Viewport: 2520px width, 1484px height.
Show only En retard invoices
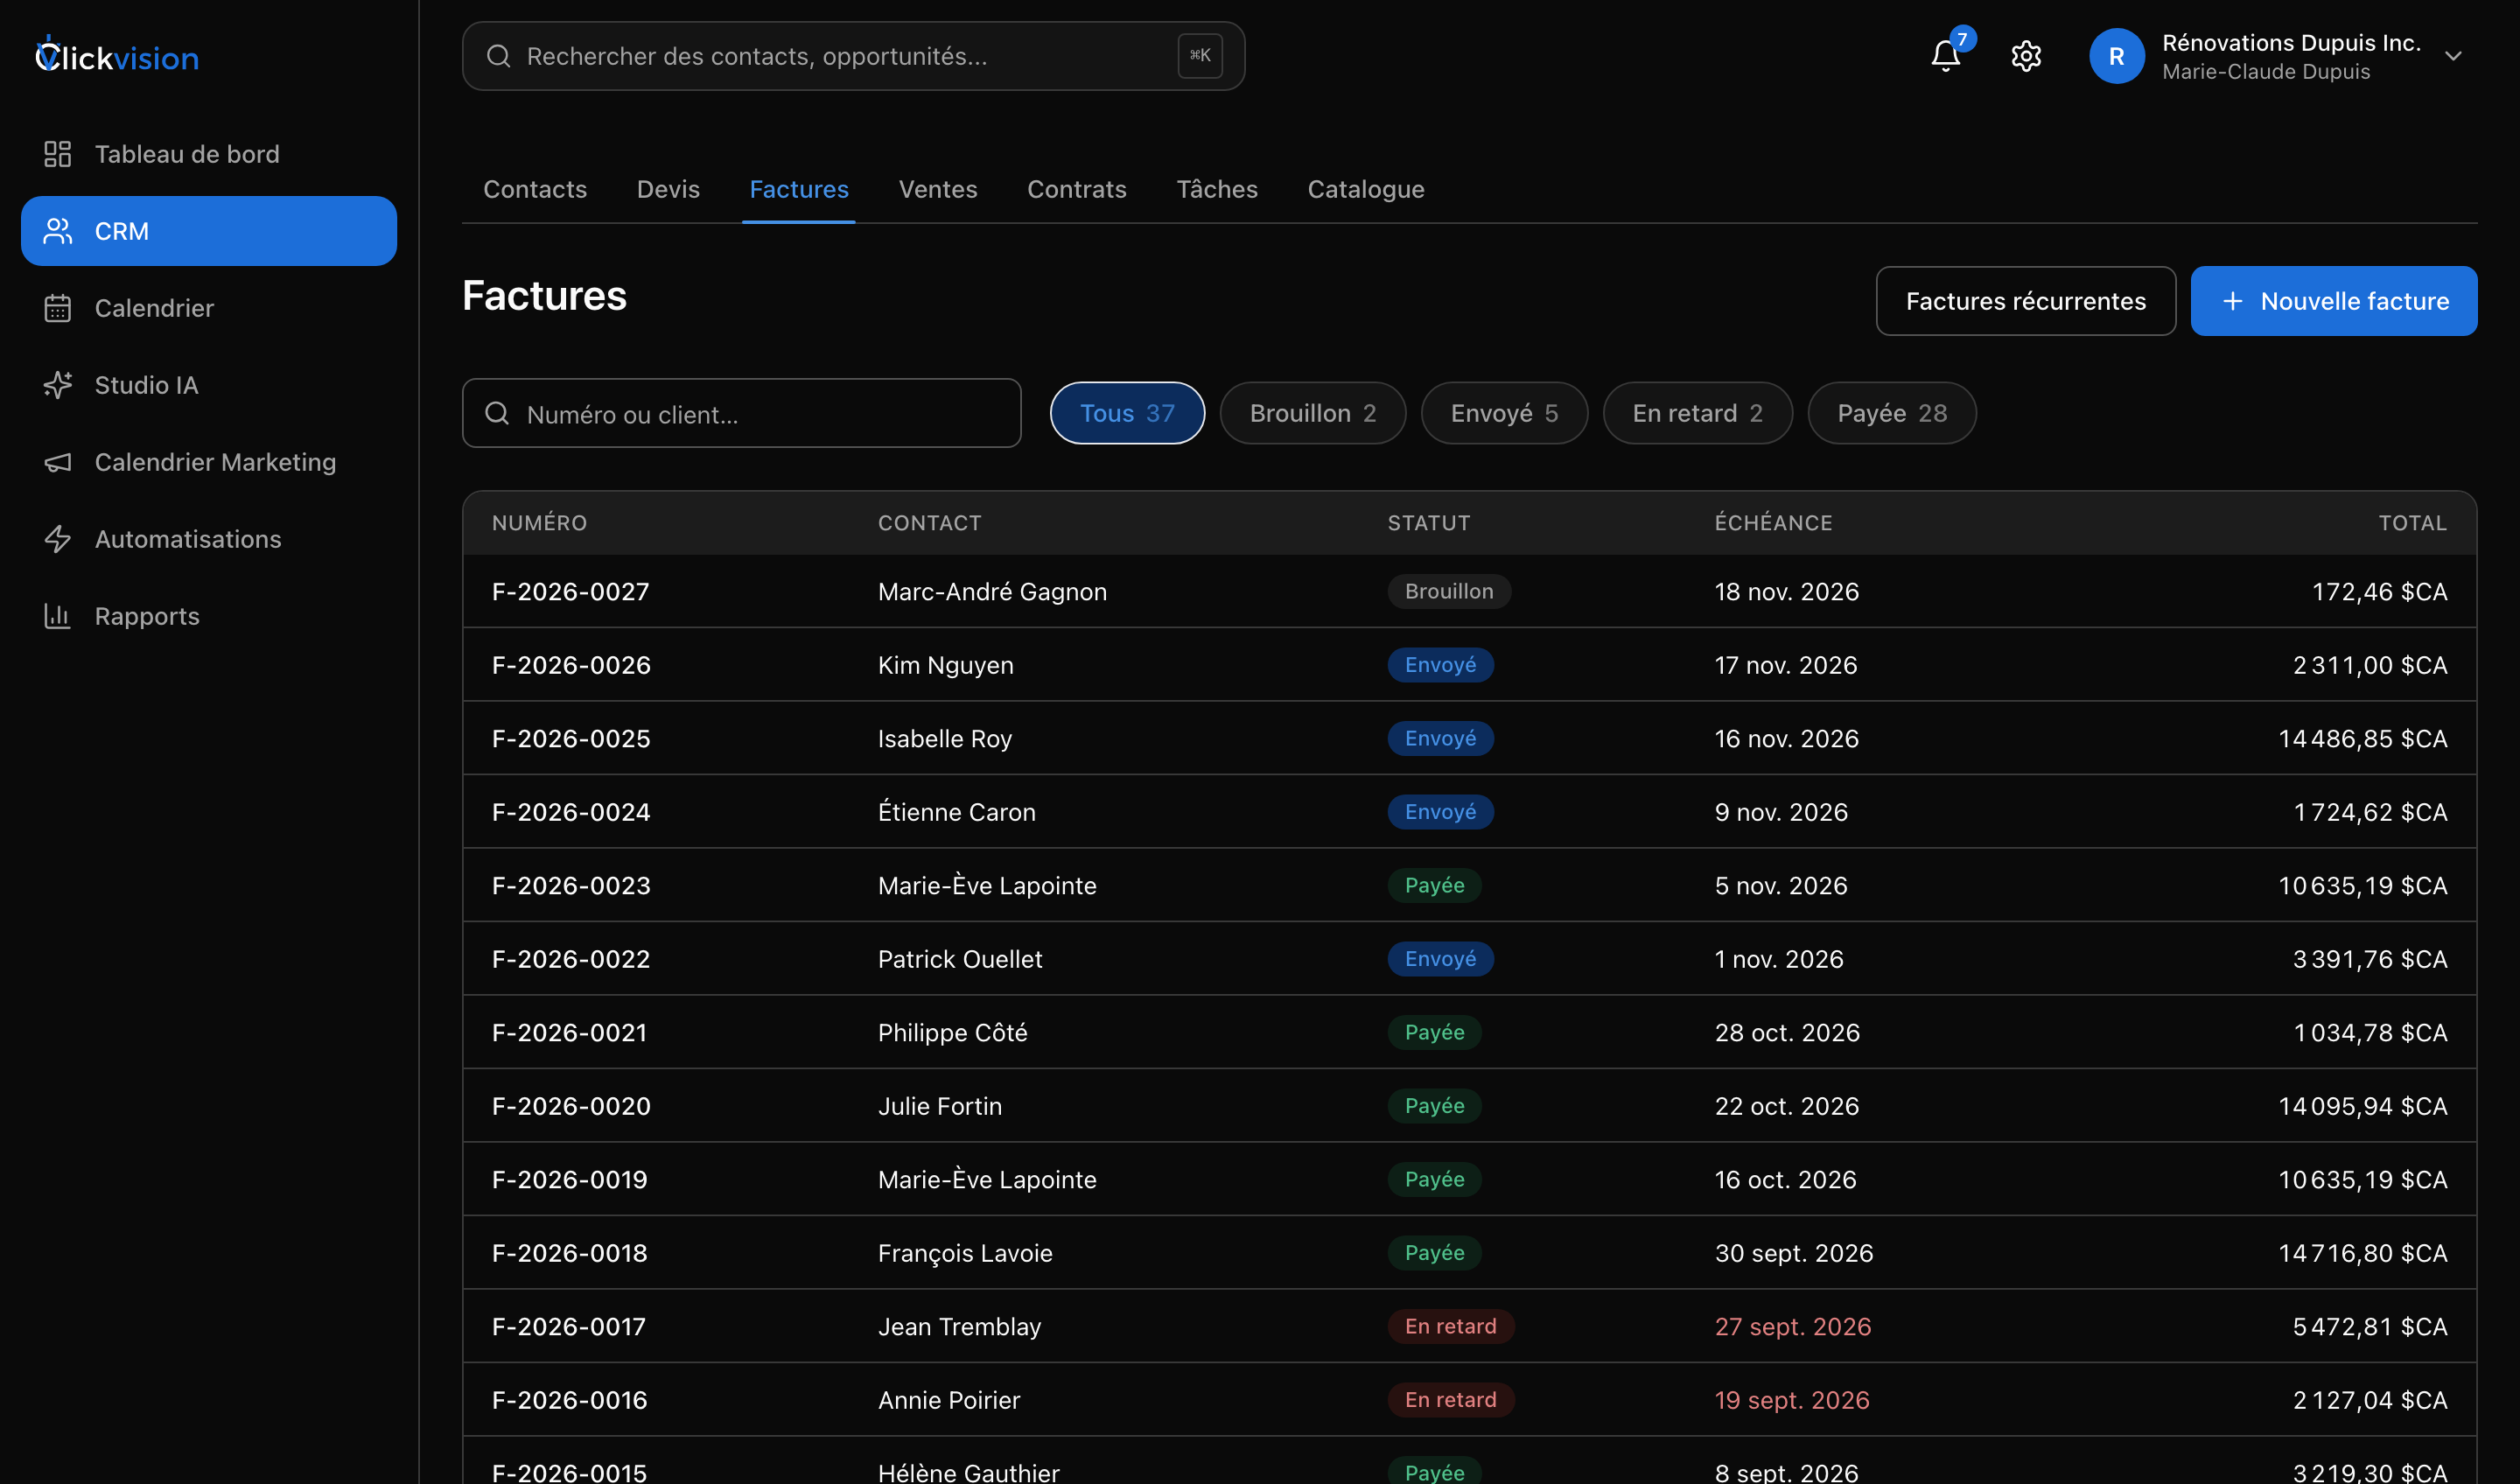click(x=1697, y=413)
